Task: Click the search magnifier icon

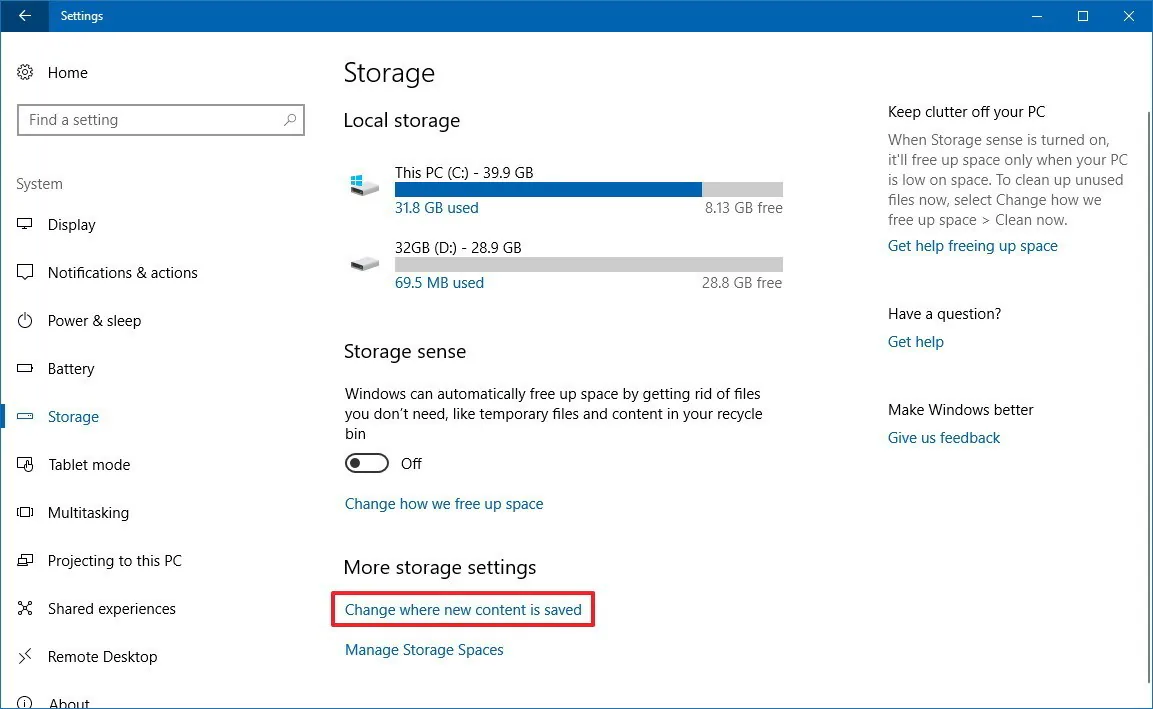Action: coord(290,119)
